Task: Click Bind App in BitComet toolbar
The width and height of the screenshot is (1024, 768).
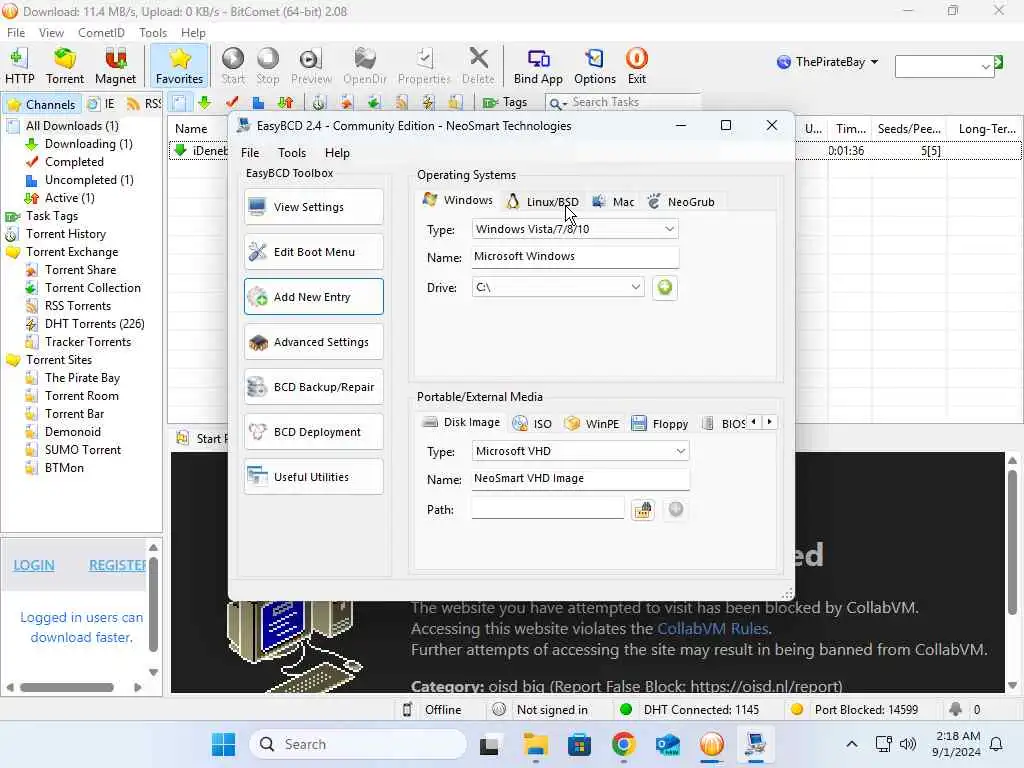Action: coord(538,66)
